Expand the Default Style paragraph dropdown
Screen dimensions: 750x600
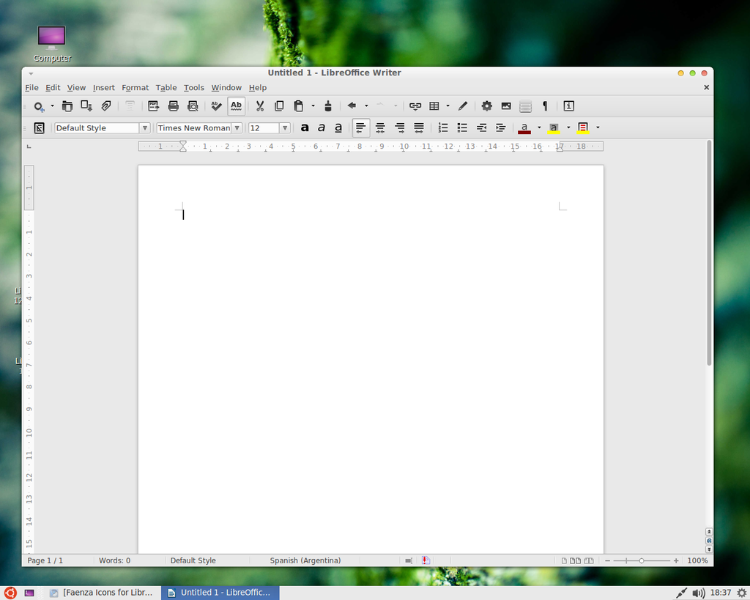tap(145, 128)
